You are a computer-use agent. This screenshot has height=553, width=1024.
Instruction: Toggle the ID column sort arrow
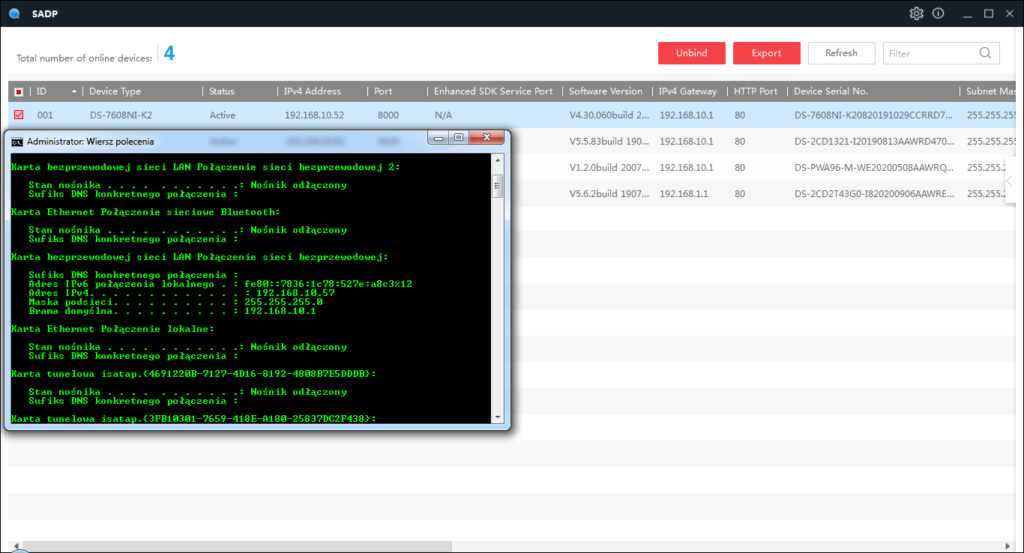75,91
